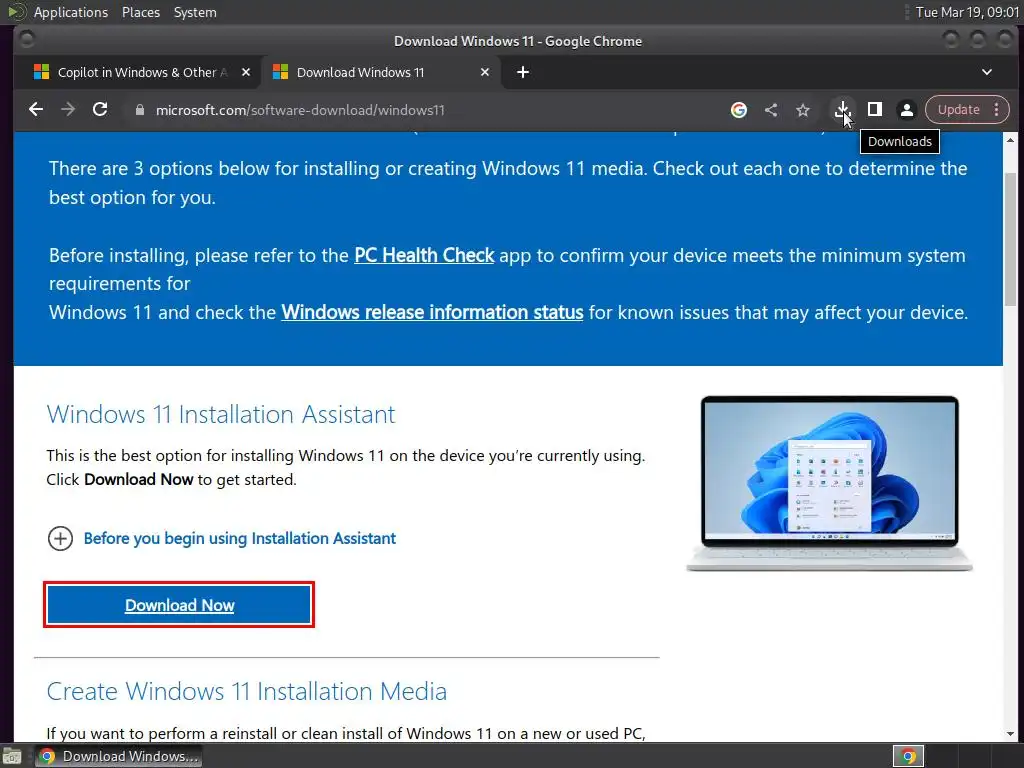Open the Downloads panel
Viewport: 1024px width, 768px height.
pyautogui.click(x=842, y=110)
